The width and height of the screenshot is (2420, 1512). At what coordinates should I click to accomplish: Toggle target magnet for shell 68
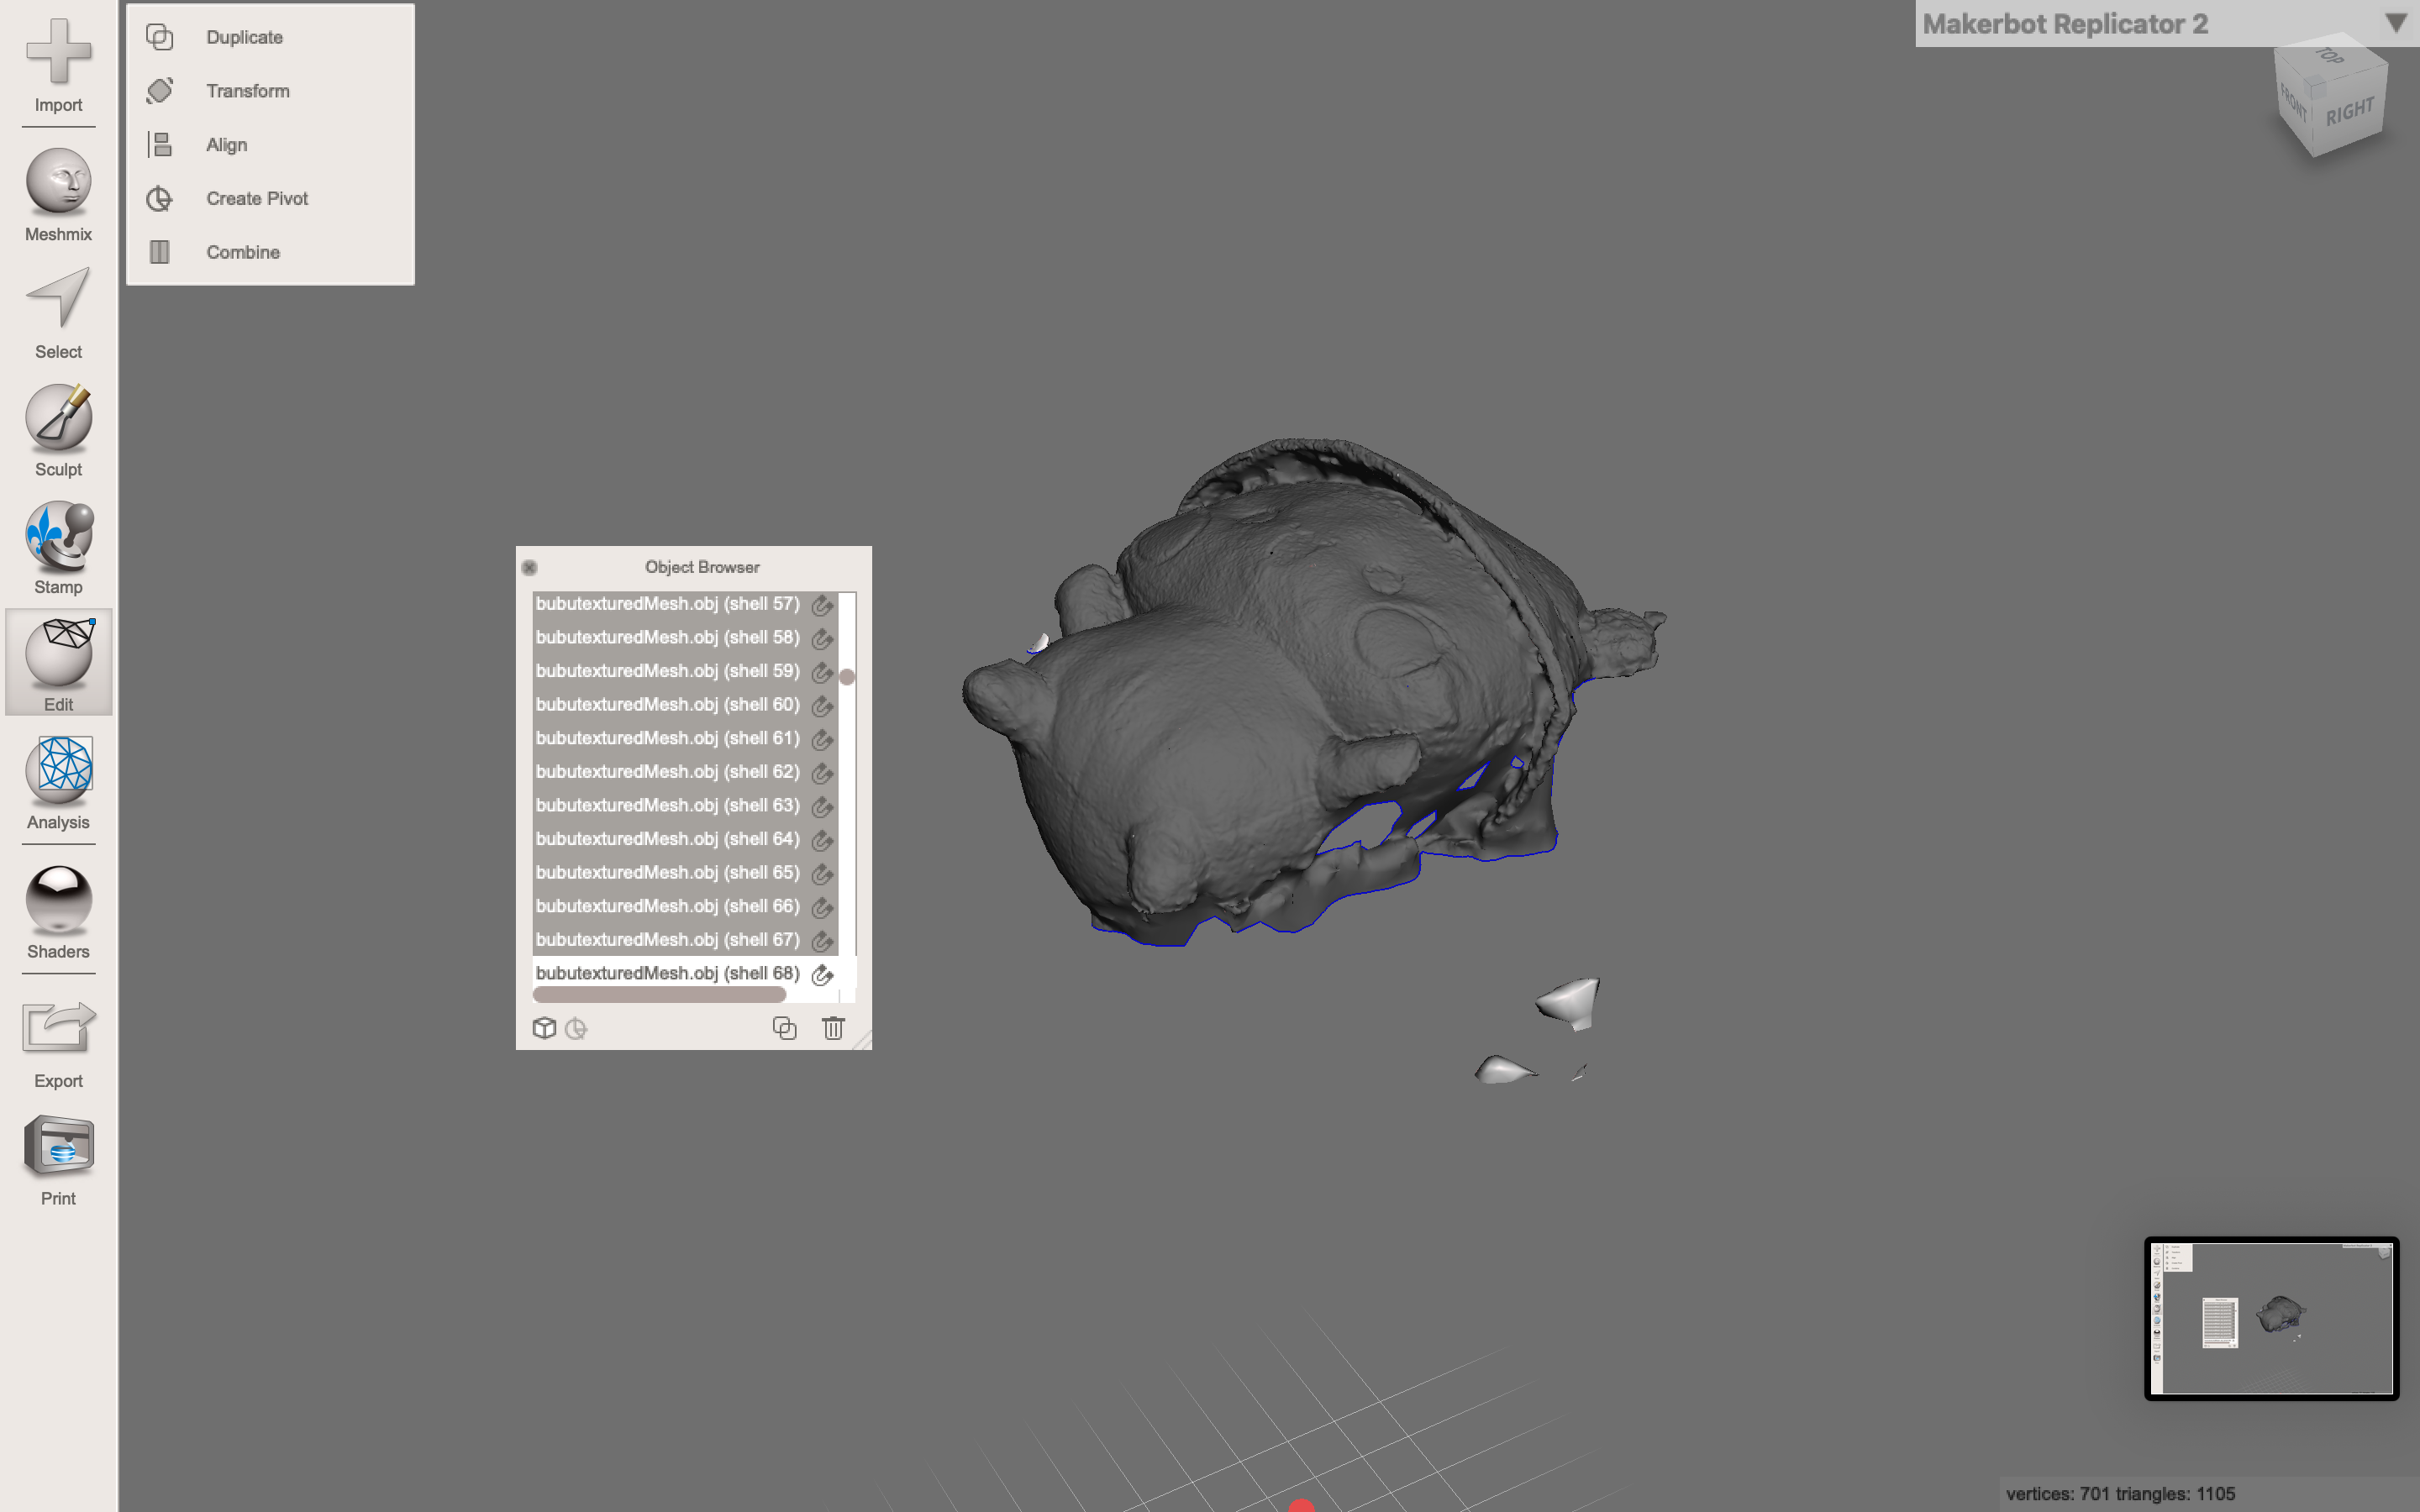point(822,974)
